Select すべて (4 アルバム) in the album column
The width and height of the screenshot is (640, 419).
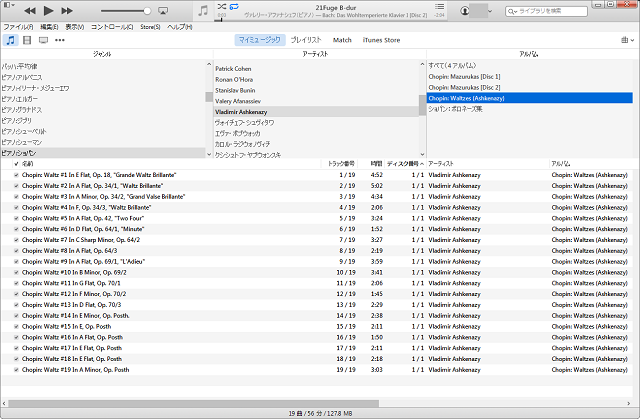(452, 66)
